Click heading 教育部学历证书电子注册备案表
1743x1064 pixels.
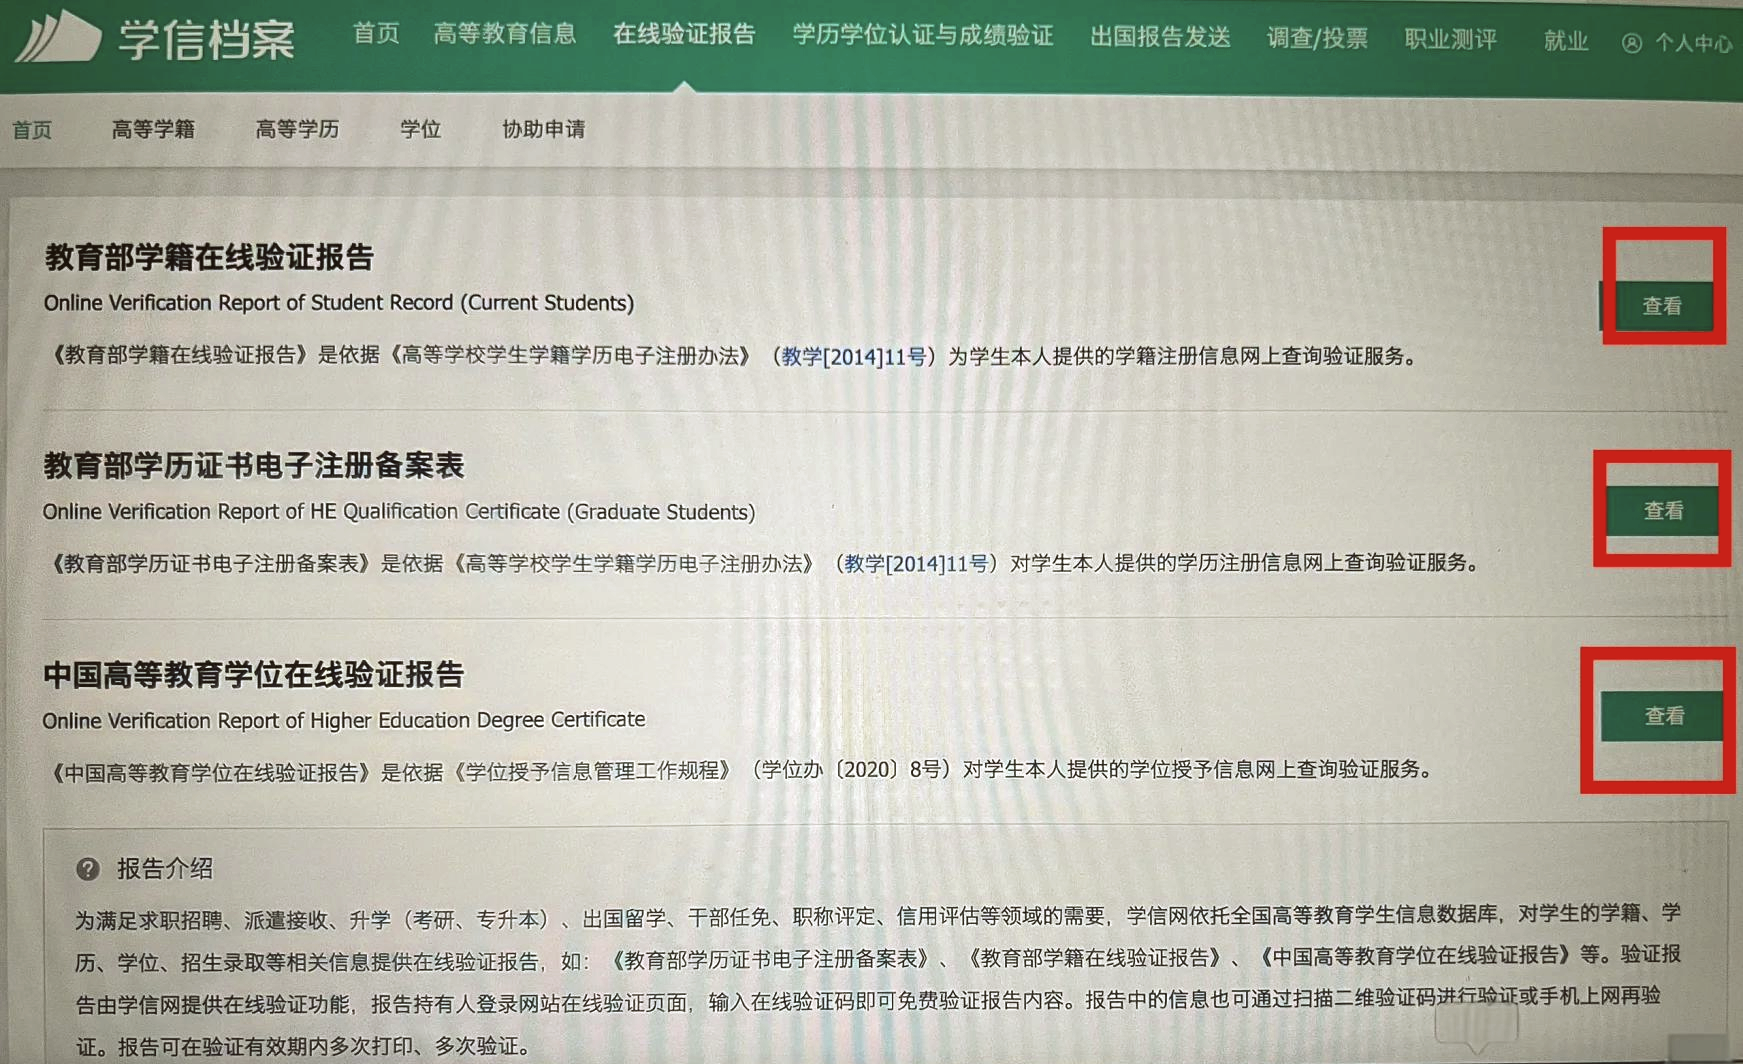coord(254,466)
